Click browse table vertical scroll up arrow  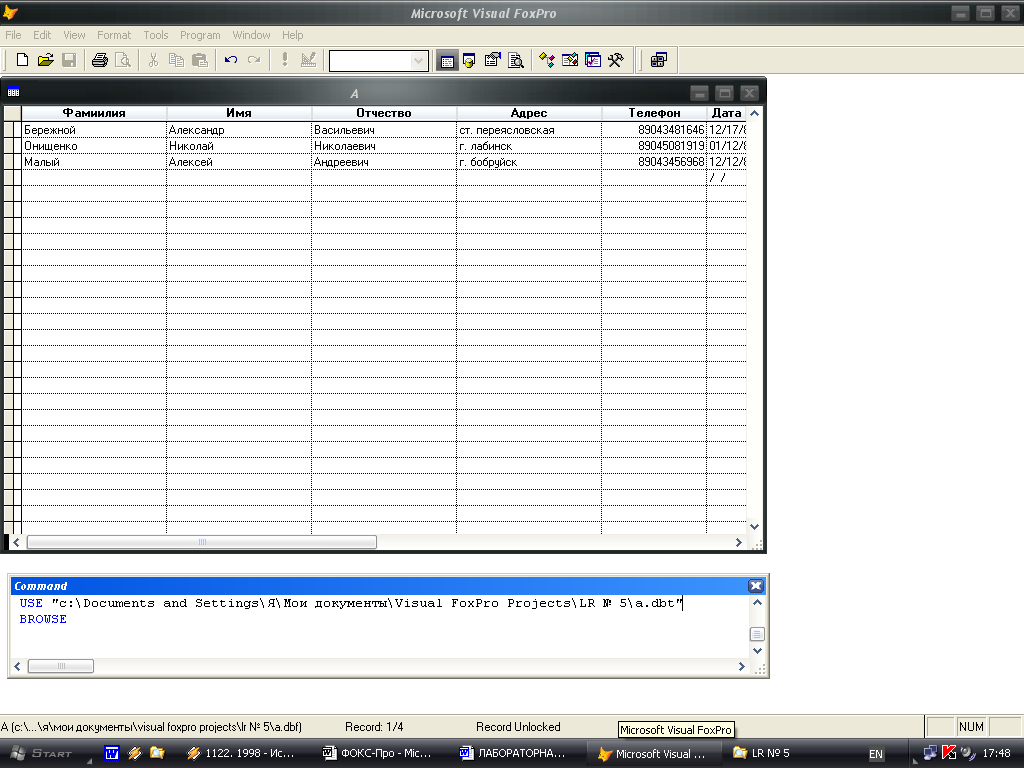click(x=754, y=114)
